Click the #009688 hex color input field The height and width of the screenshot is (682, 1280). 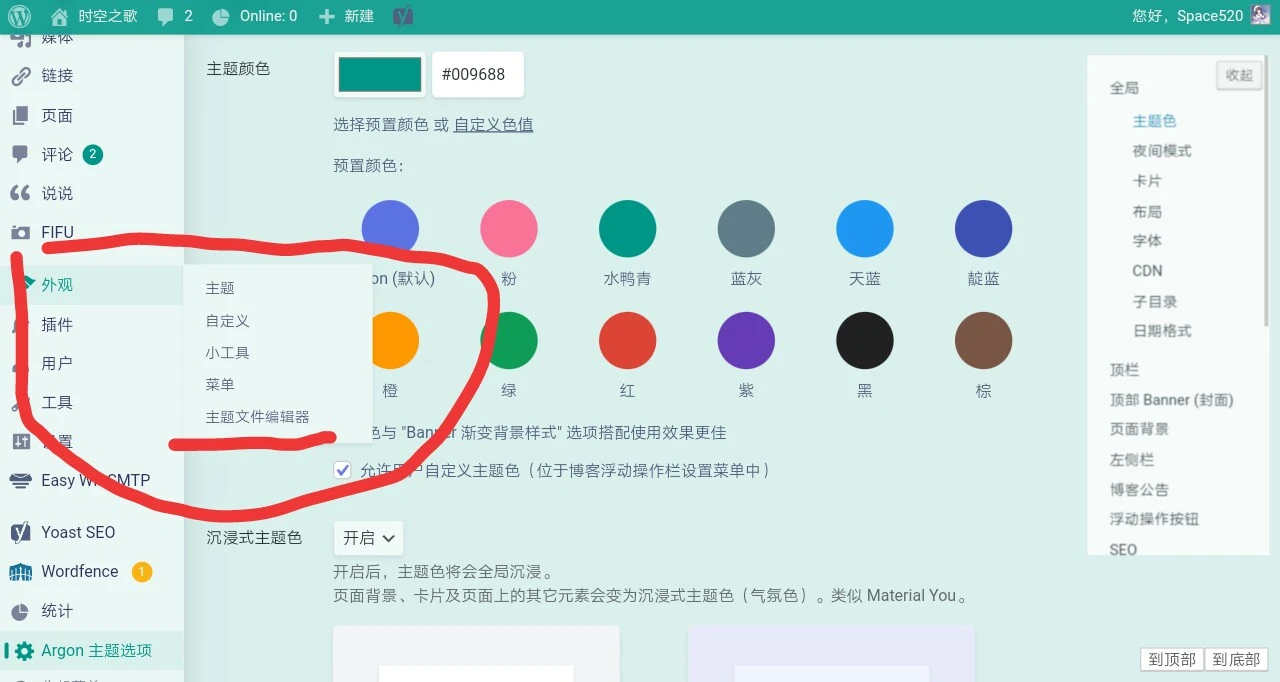(x=478, y=75)
